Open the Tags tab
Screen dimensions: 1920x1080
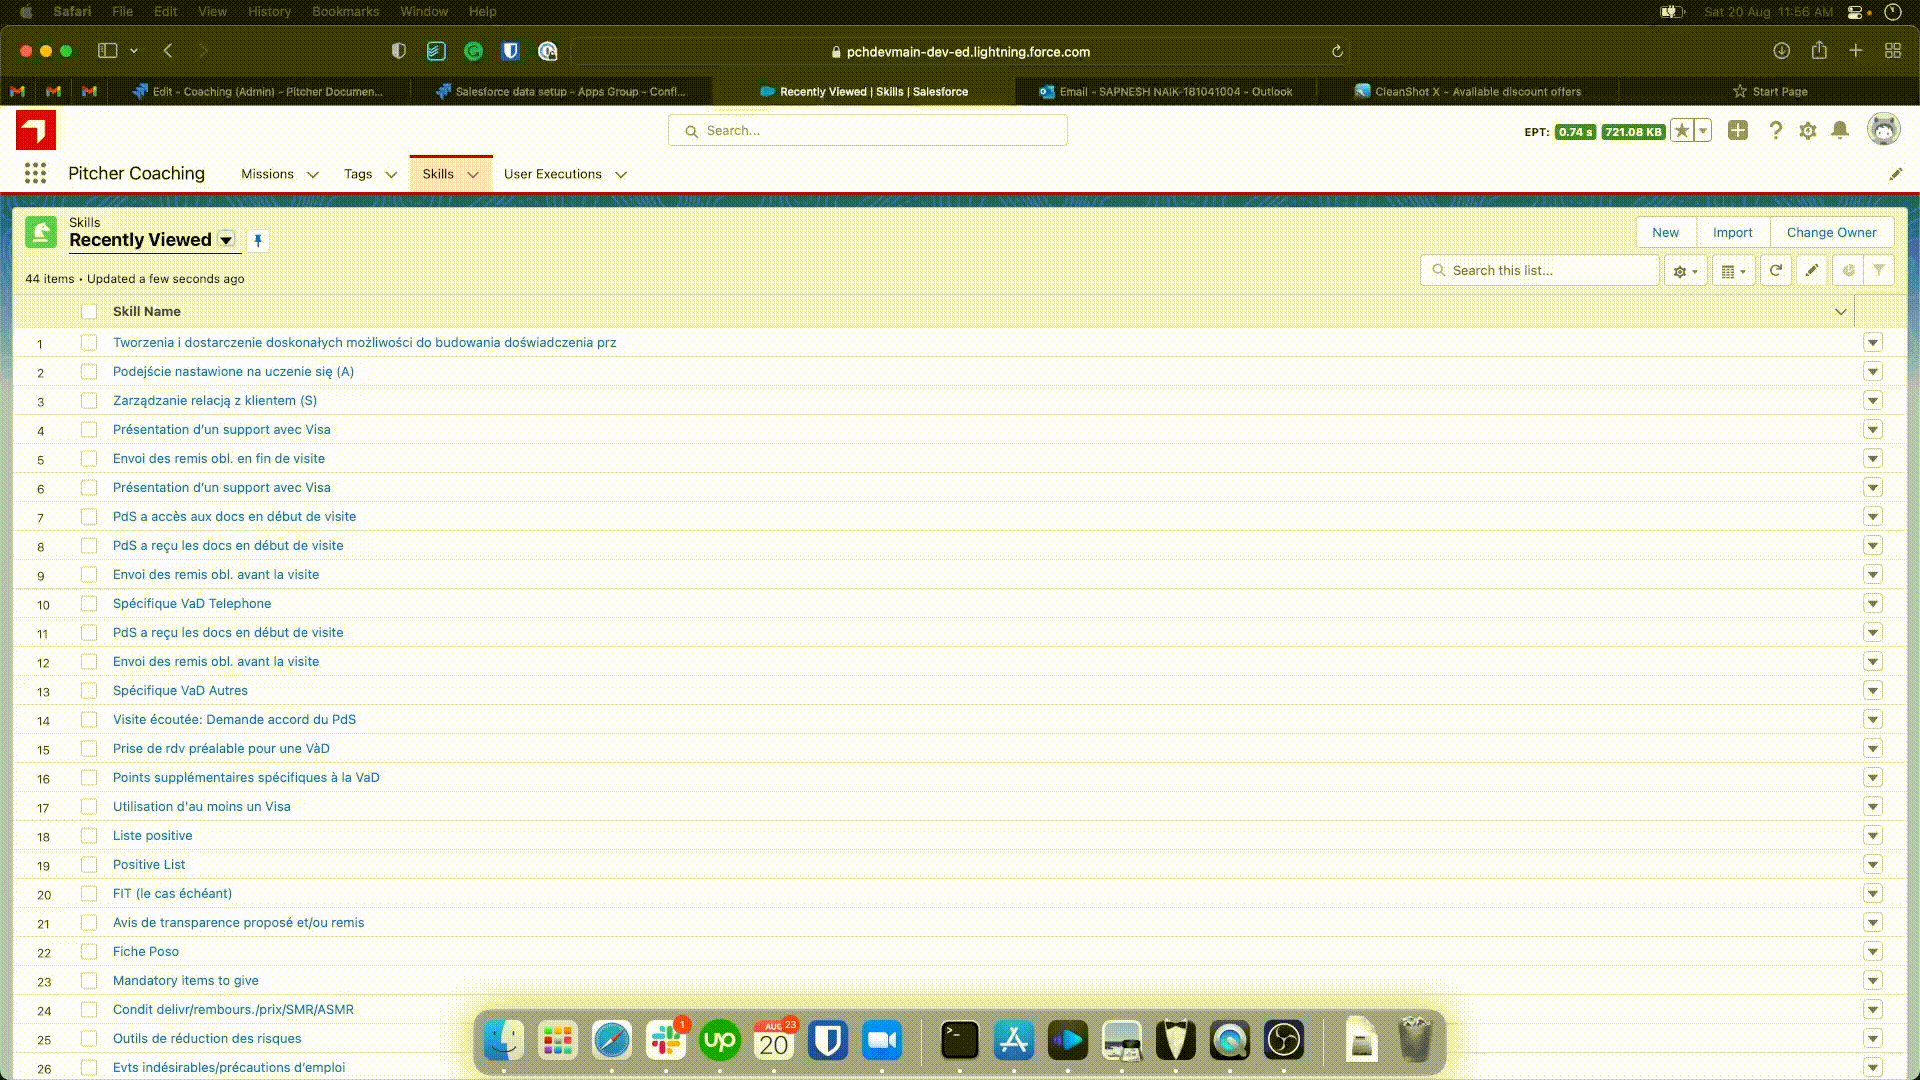click(357, 174)
